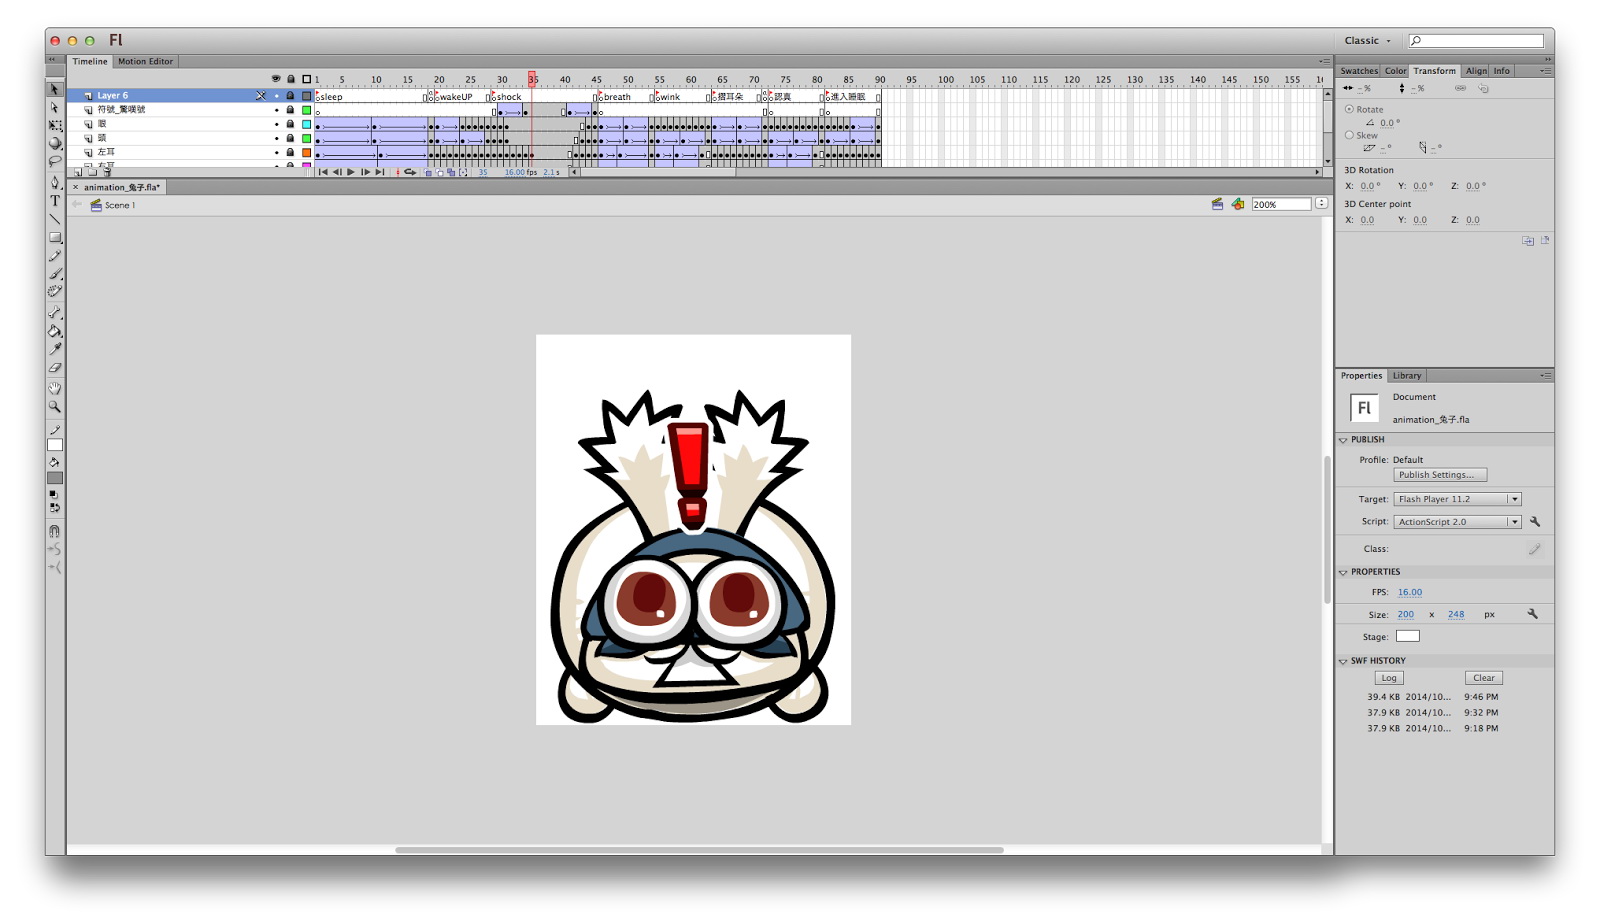Image resolution: width=1600 pixels, height=918 pixels.
Task: Click the Loop playback icon in the timeline
Action: (x=410, y=172)
